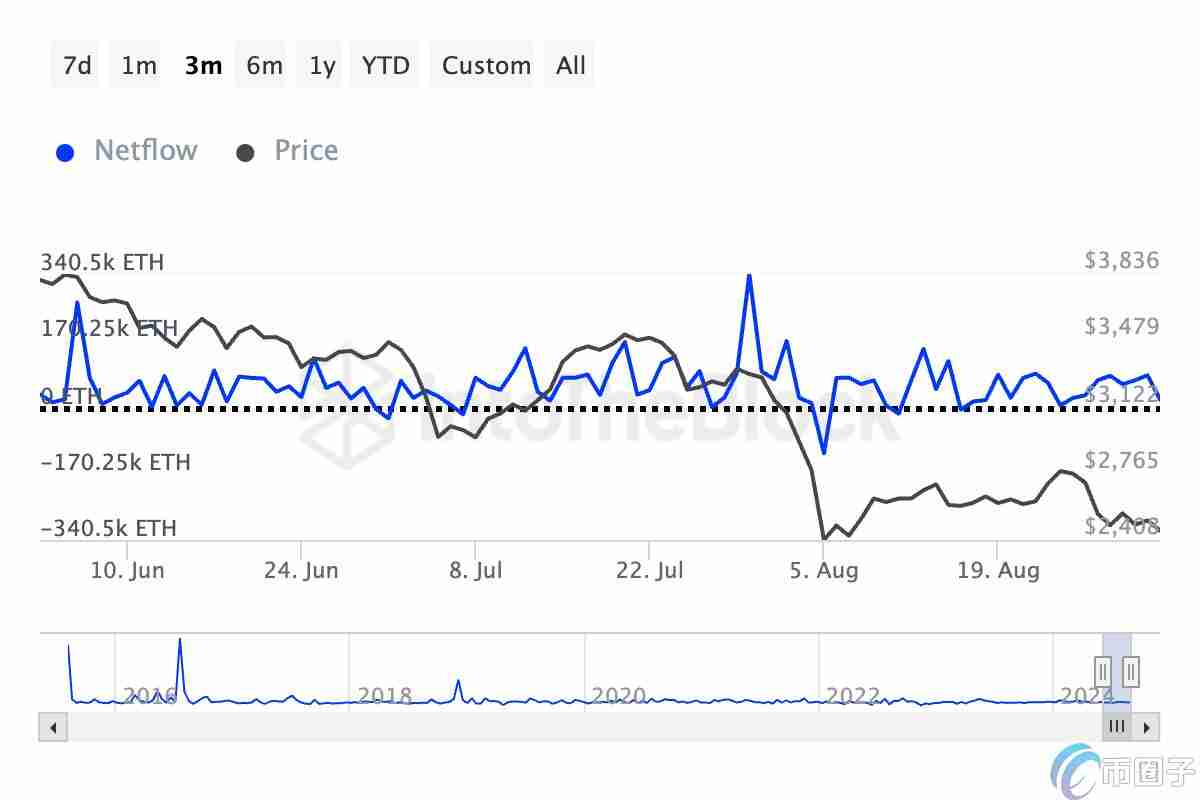Screen dimensions: 1200x800
Task: Select the YTD range option
Action: (386, 66)
